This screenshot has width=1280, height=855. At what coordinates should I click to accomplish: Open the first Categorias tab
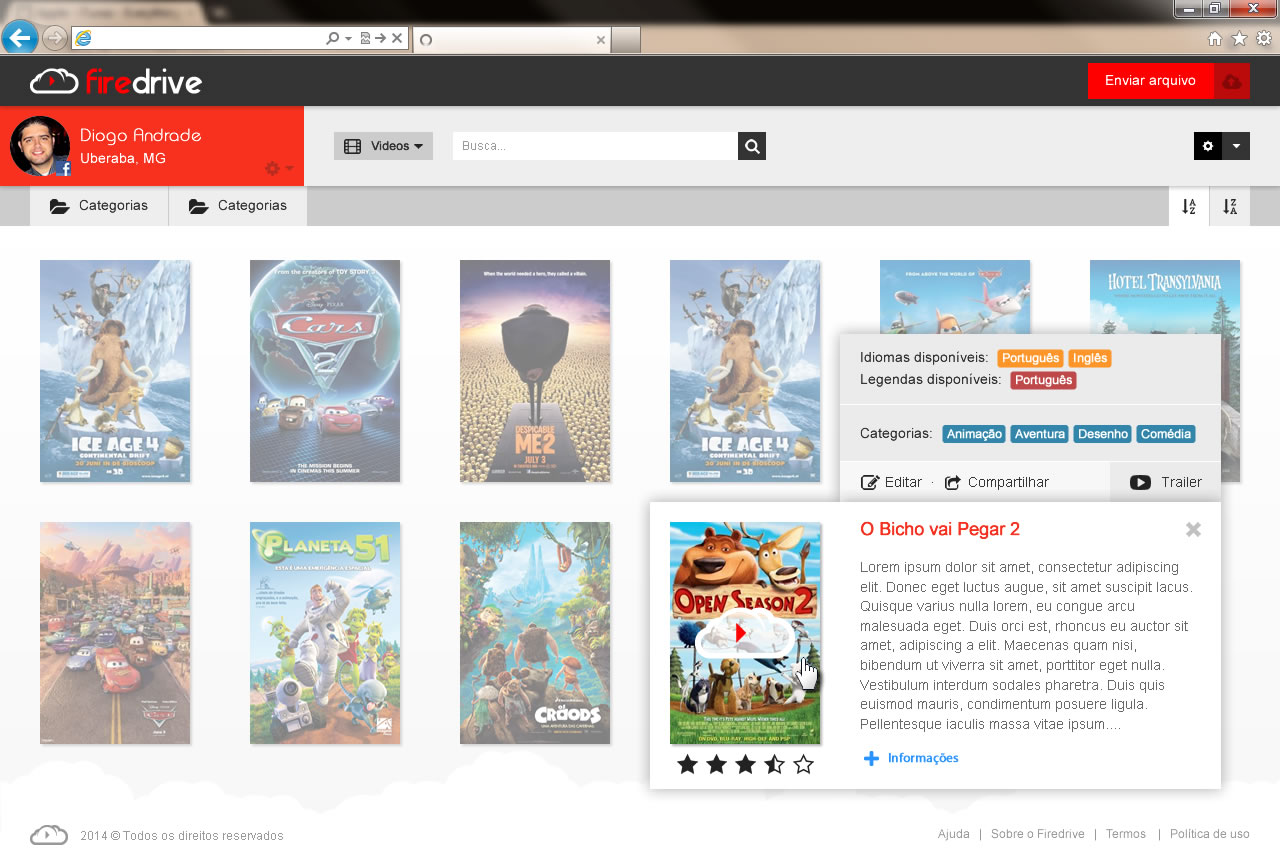click(x=99, y=206)
